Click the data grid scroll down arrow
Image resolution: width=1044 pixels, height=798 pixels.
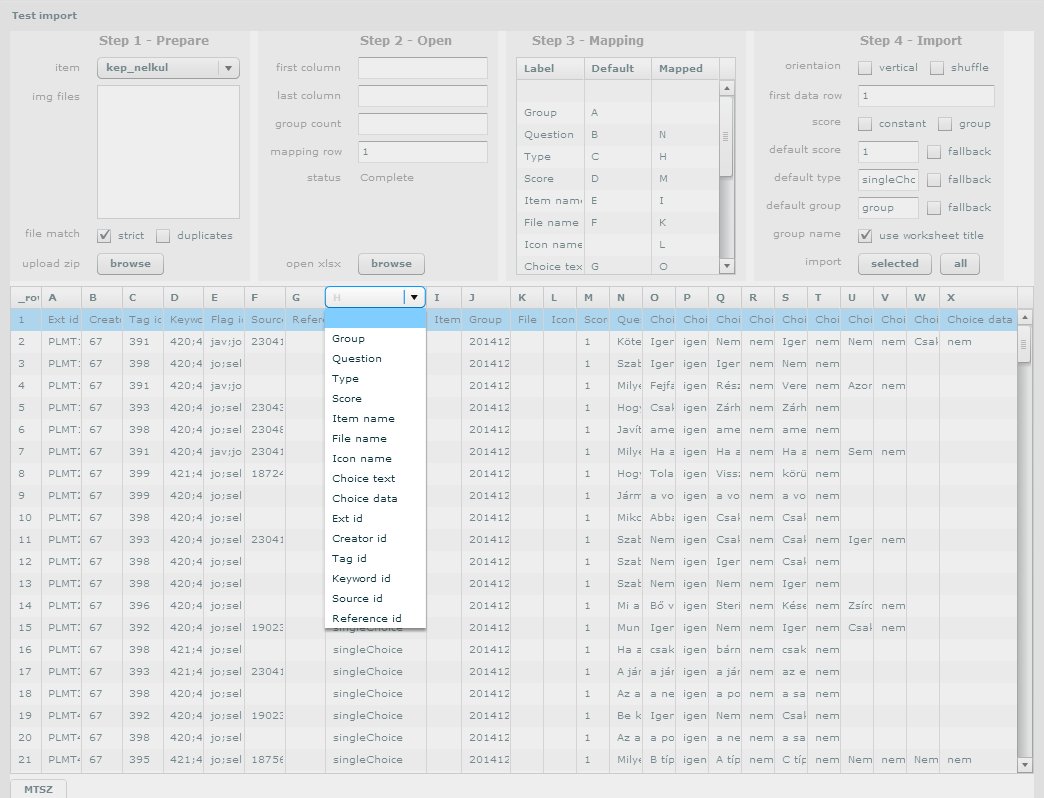(x=1024, y=765)
